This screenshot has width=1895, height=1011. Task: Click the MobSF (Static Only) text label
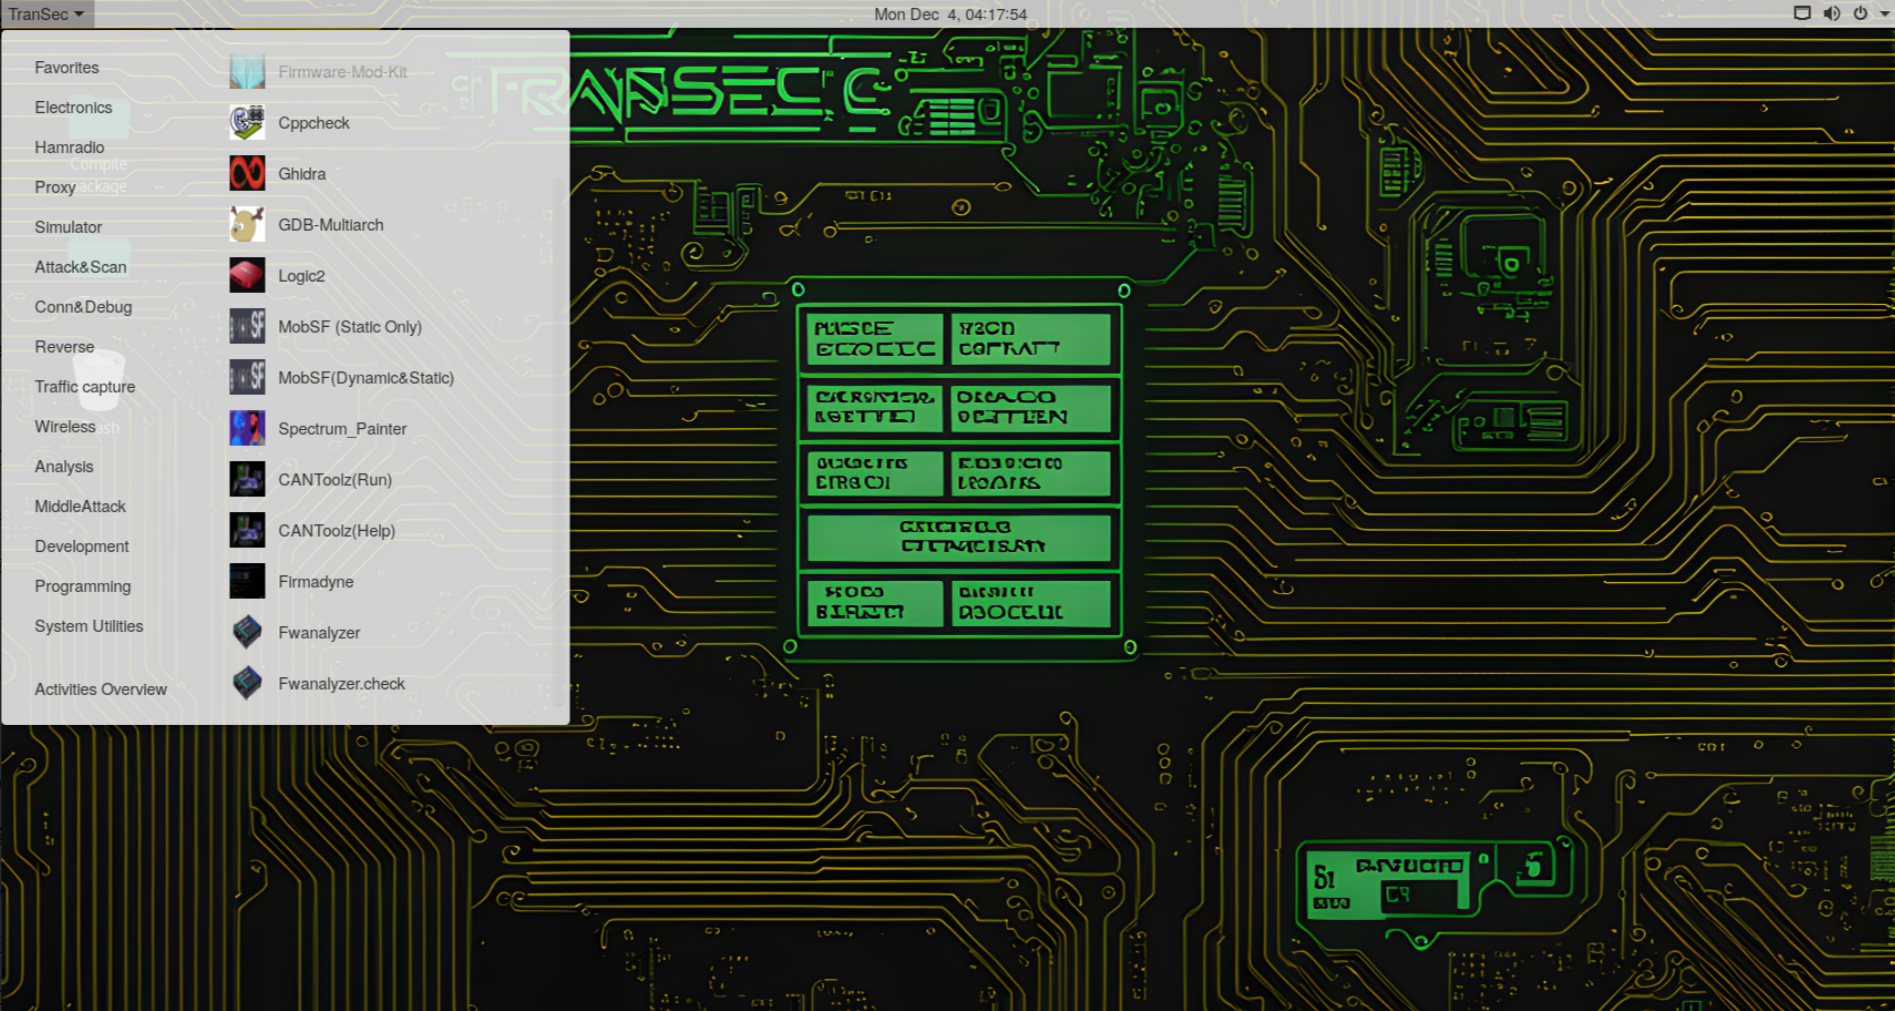pos(350,327)
